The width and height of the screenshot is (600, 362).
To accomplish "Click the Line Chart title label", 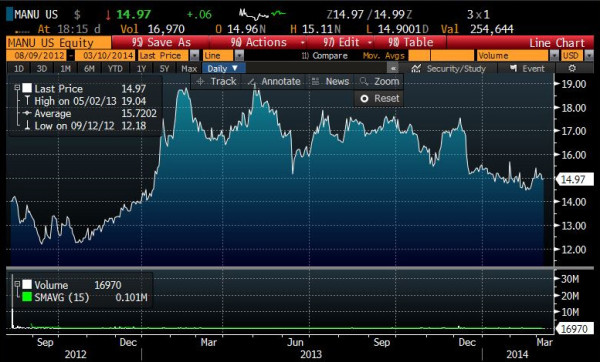I will tap(557, 43).
